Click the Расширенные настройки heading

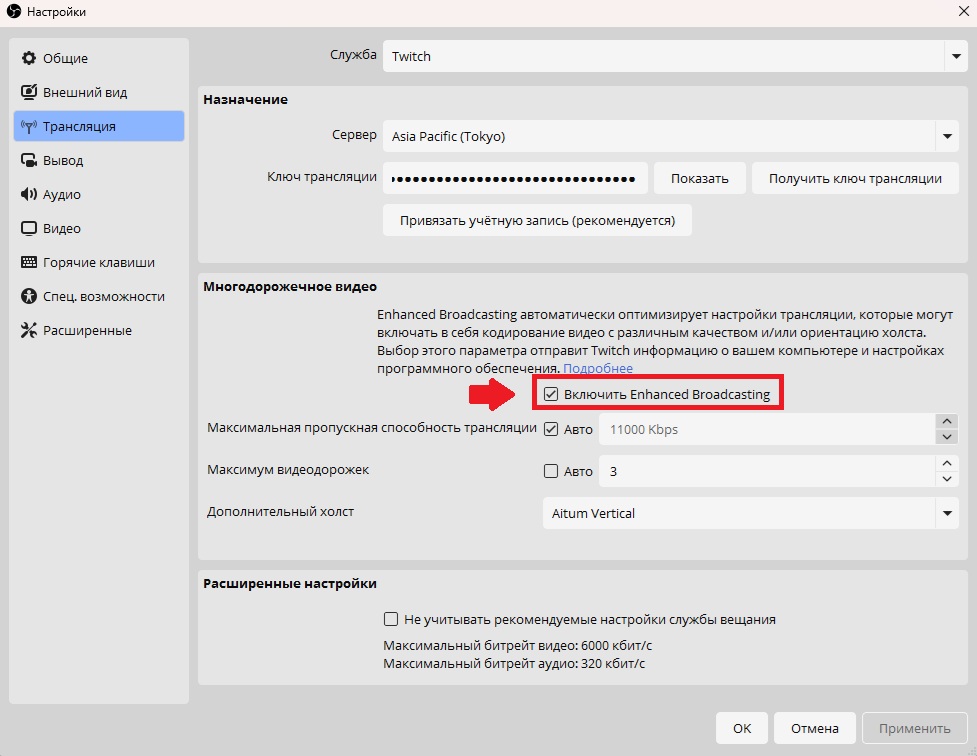[x=290, y=583]
